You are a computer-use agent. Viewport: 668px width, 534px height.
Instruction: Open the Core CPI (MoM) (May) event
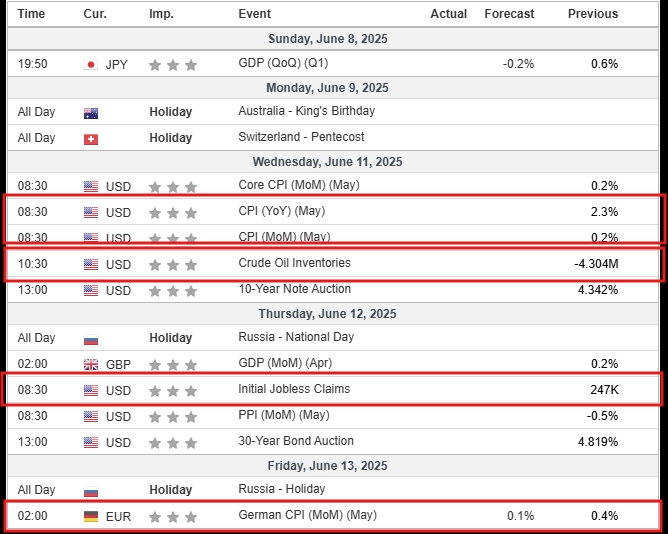[298, 185]
